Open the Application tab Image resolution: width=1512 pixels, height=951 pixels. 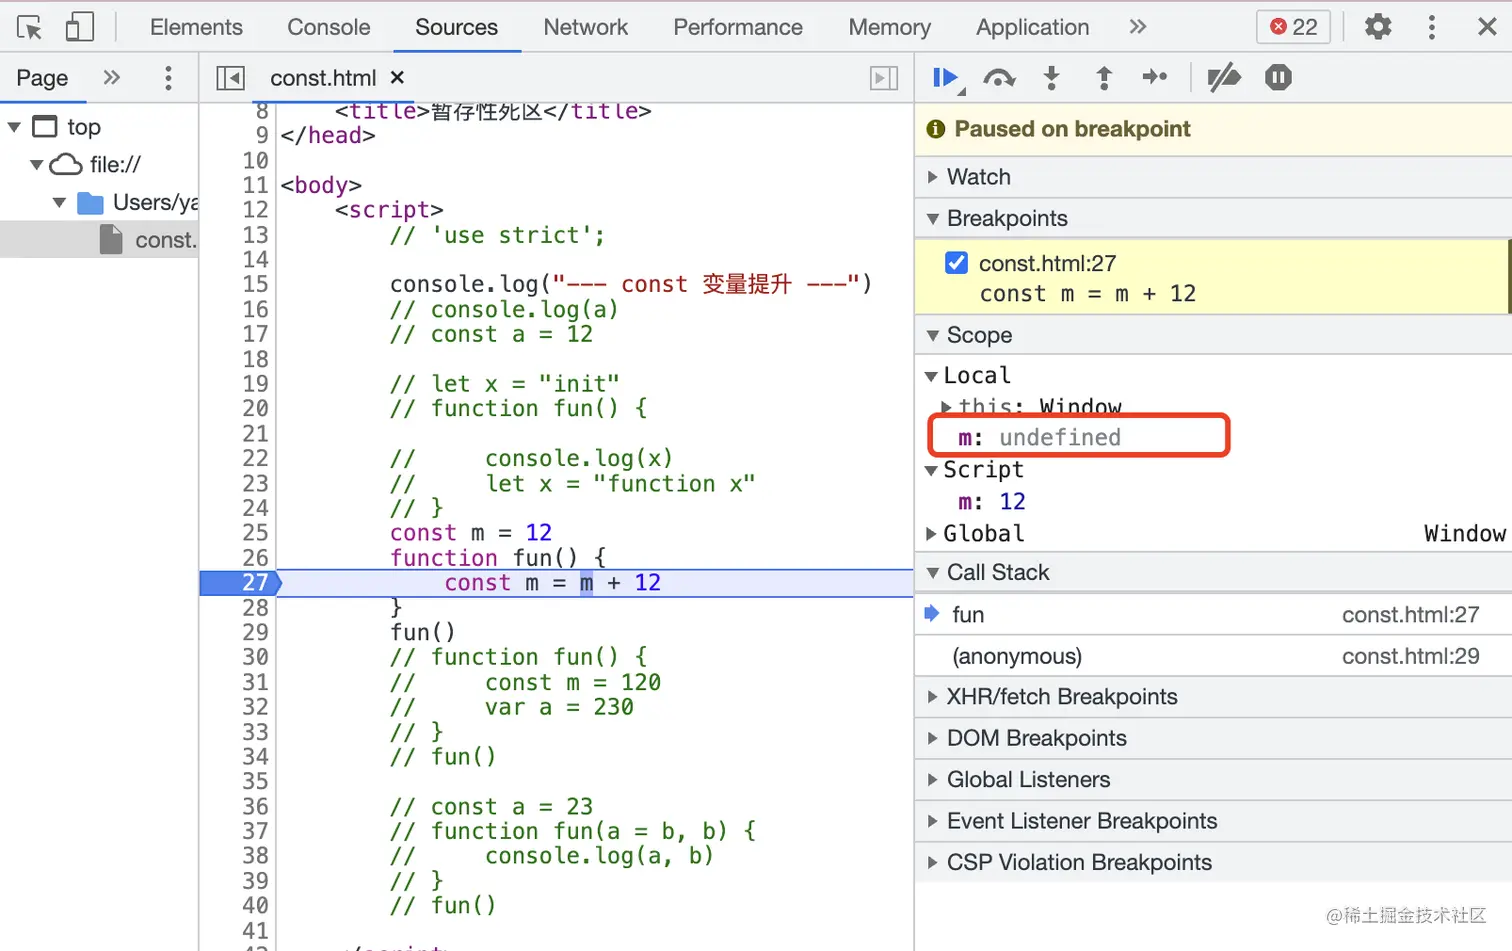1032,27
